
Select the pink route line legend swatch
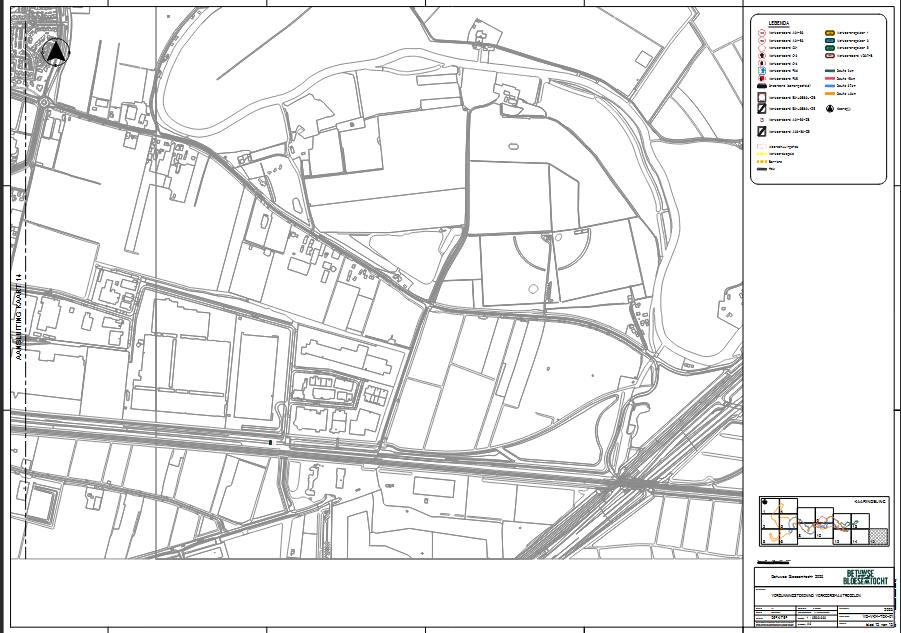[829, 79]
